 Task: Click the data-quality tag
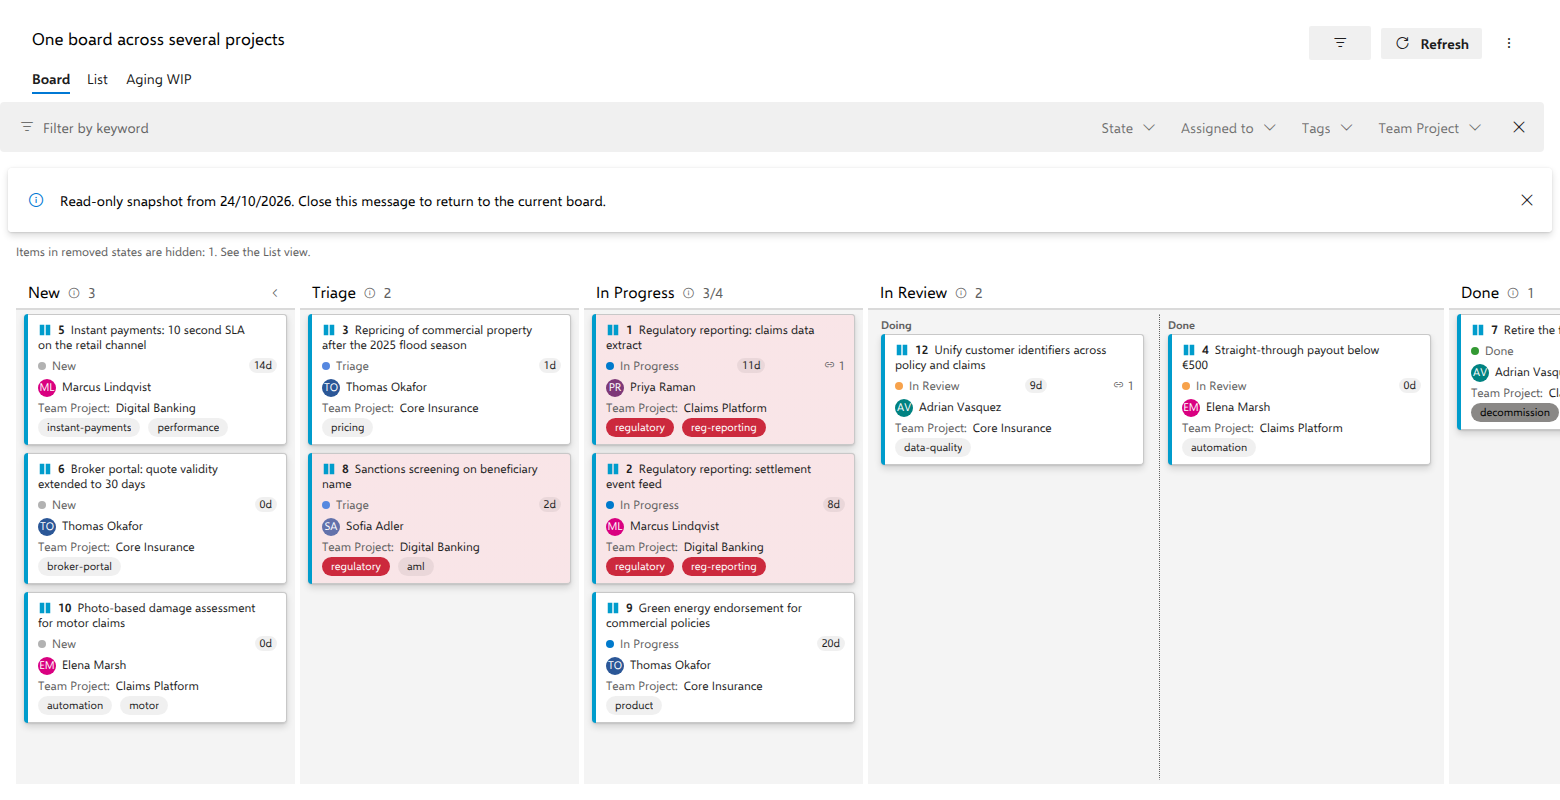click(933, 447)
